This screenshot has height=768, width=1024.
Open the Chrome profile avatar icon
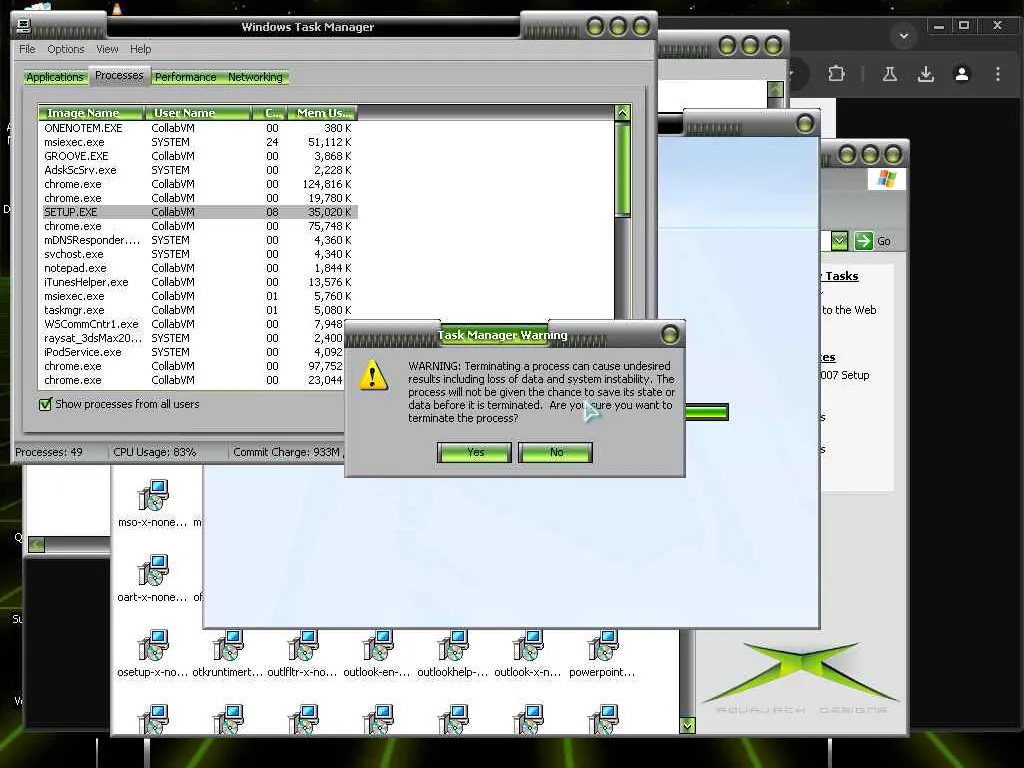pyautogui.click(x=961, y=74)
